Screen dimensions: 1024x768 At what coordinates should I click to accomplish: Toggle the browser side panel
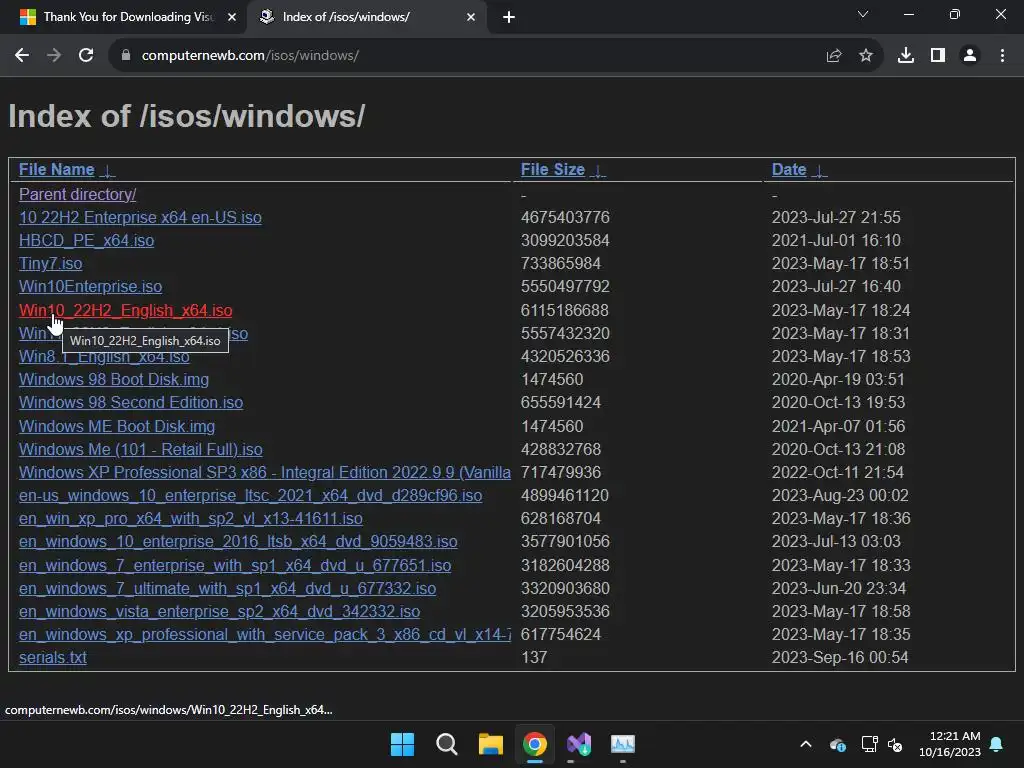(x=938, y=56)
